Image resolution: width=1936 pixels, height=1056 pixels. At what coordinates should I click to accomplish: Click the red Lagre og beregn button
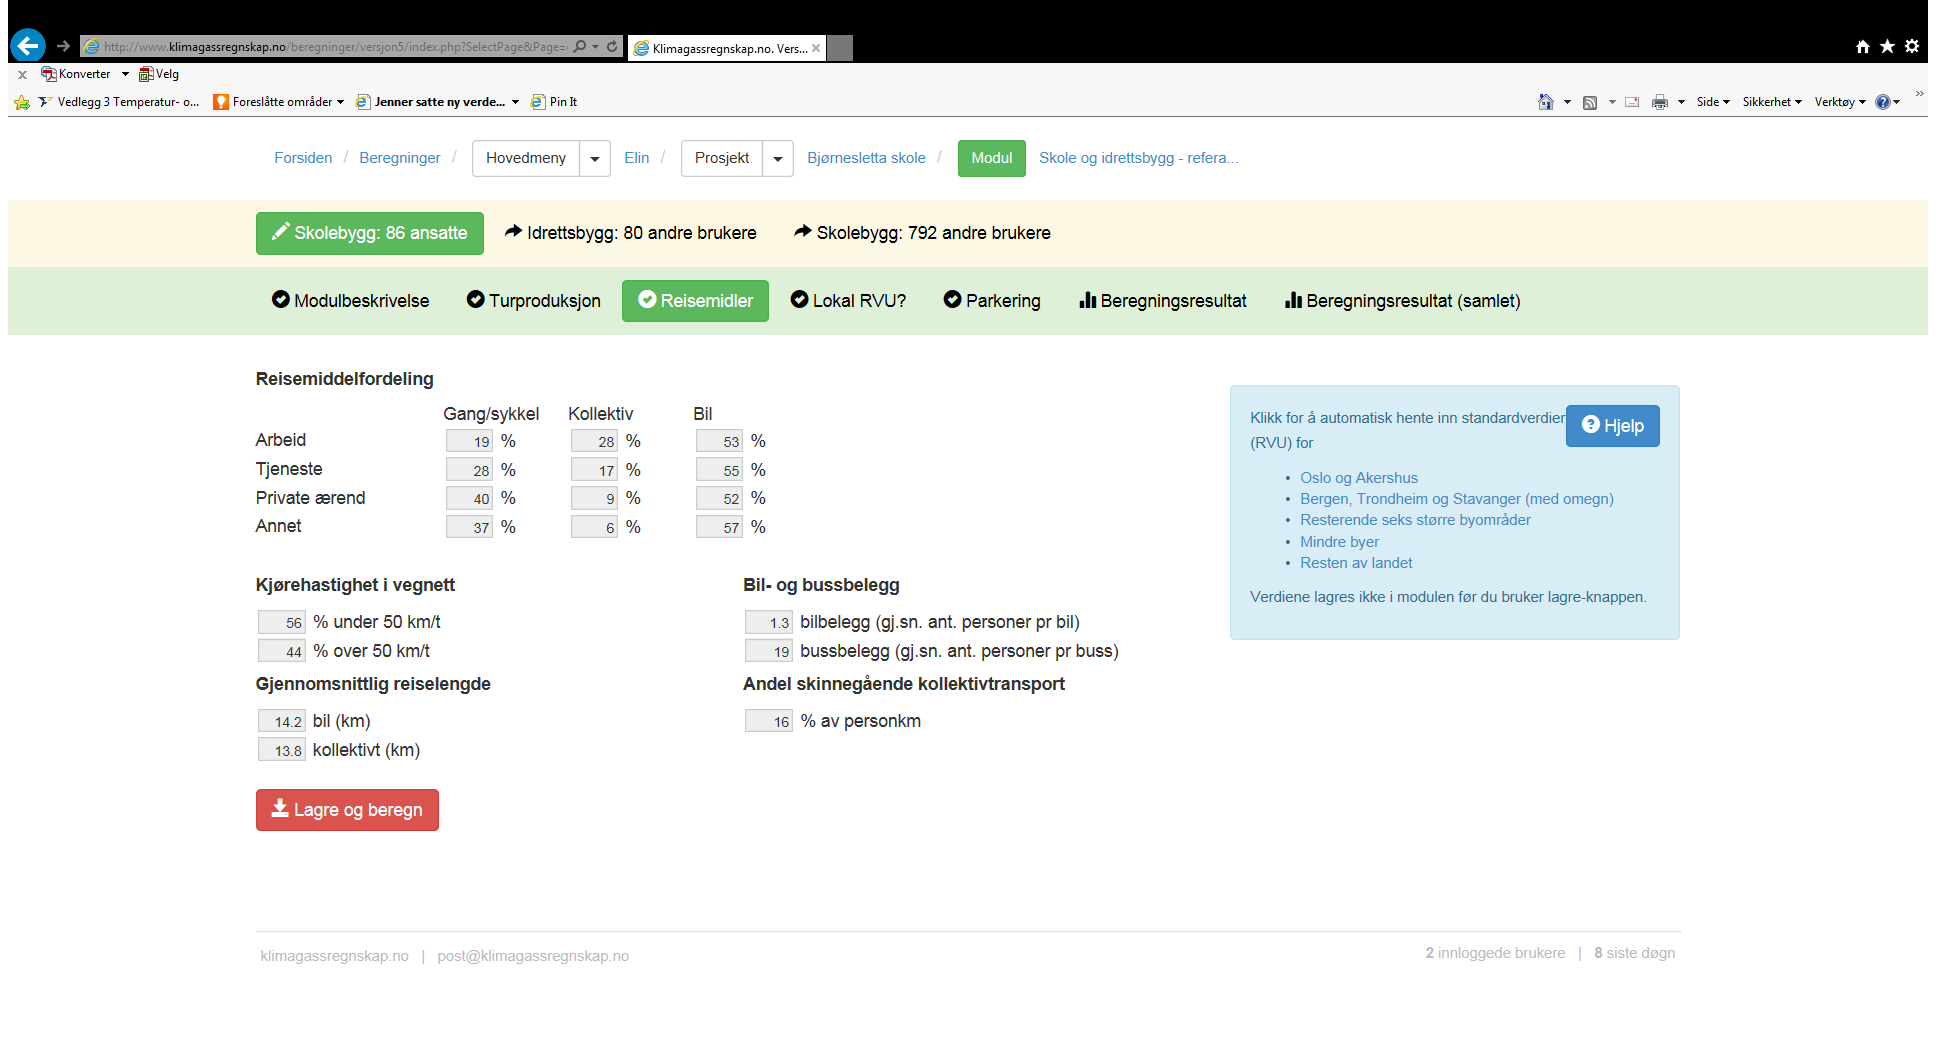(347, 810)
